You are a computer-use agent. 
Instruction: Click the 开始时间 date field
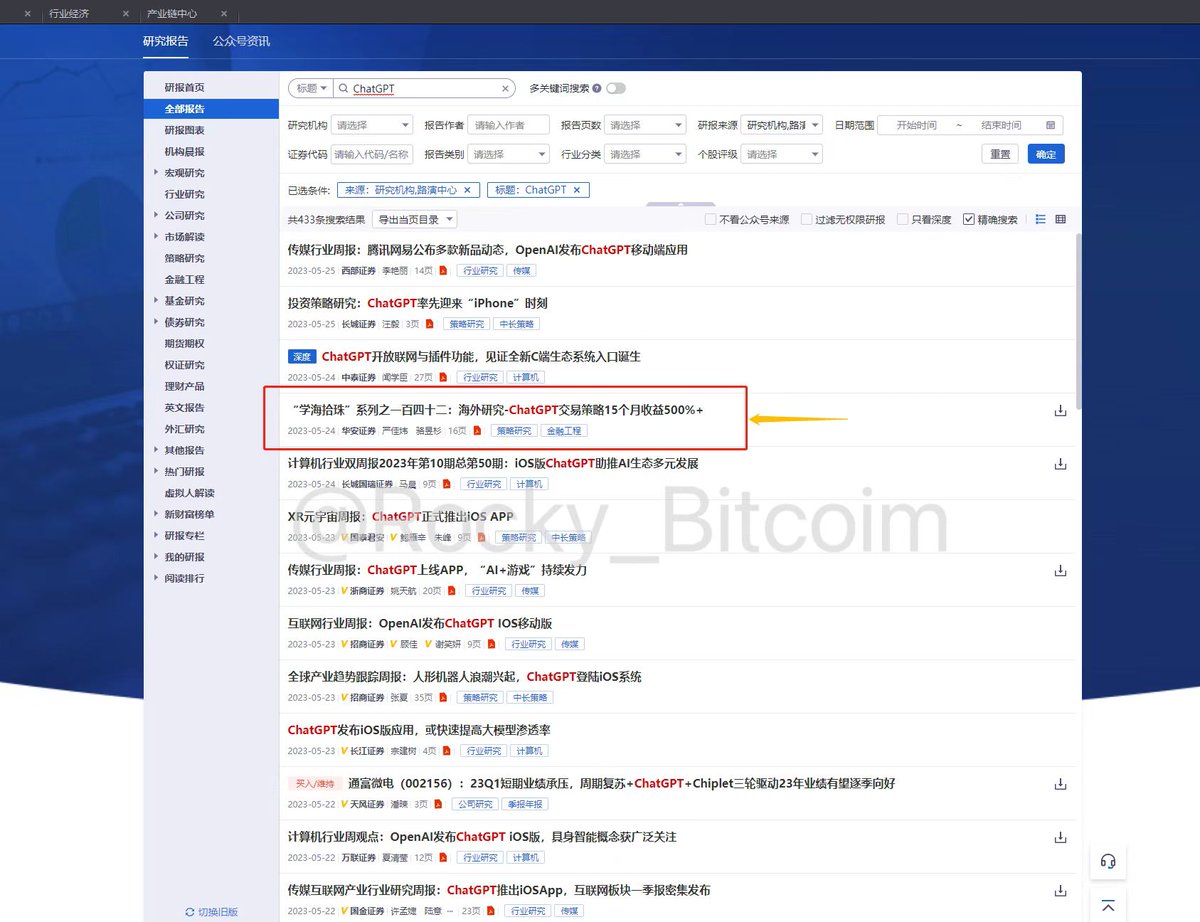[x=917, y=126]
